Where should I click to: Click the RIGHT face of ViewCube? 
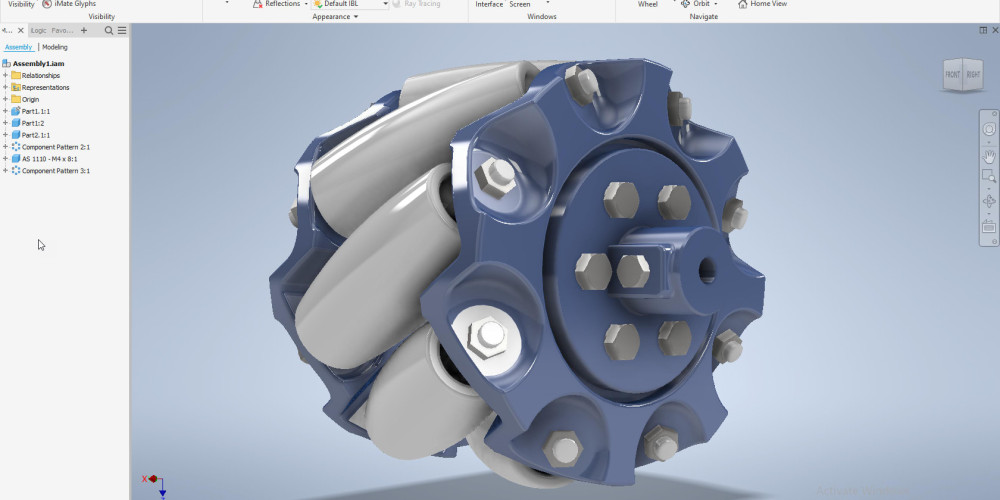tap(973, 75)
